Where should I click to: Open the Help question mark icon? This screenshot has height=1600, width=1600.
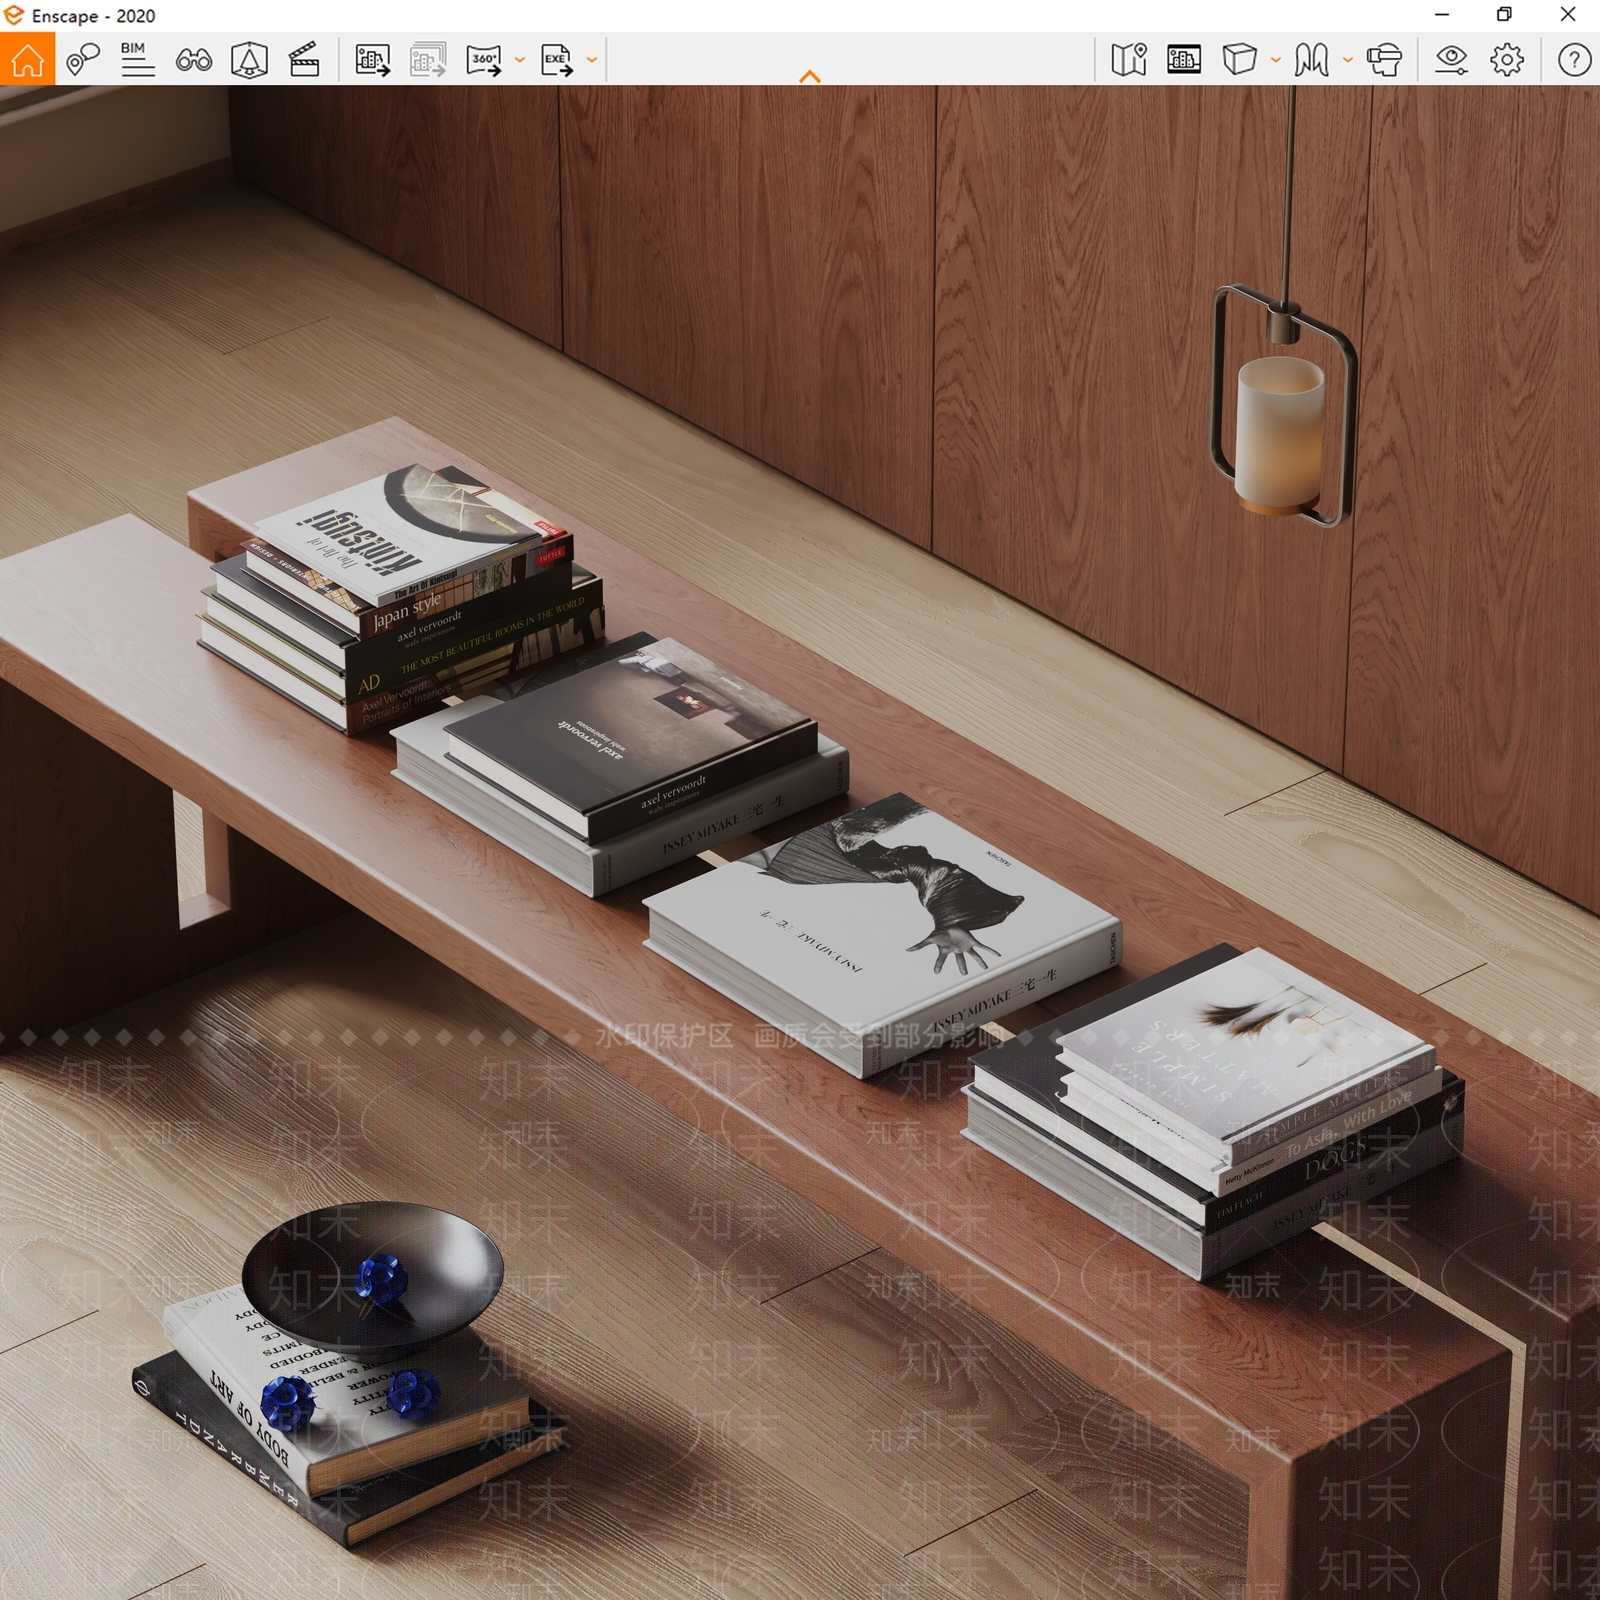tap(1574, 60)
